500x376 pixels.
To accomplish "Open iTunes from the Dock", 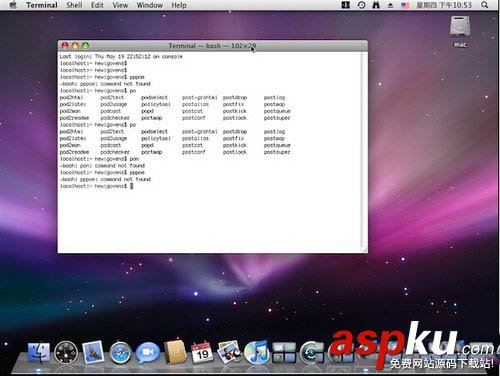I will pyautogui.click(x=257, y=353).
